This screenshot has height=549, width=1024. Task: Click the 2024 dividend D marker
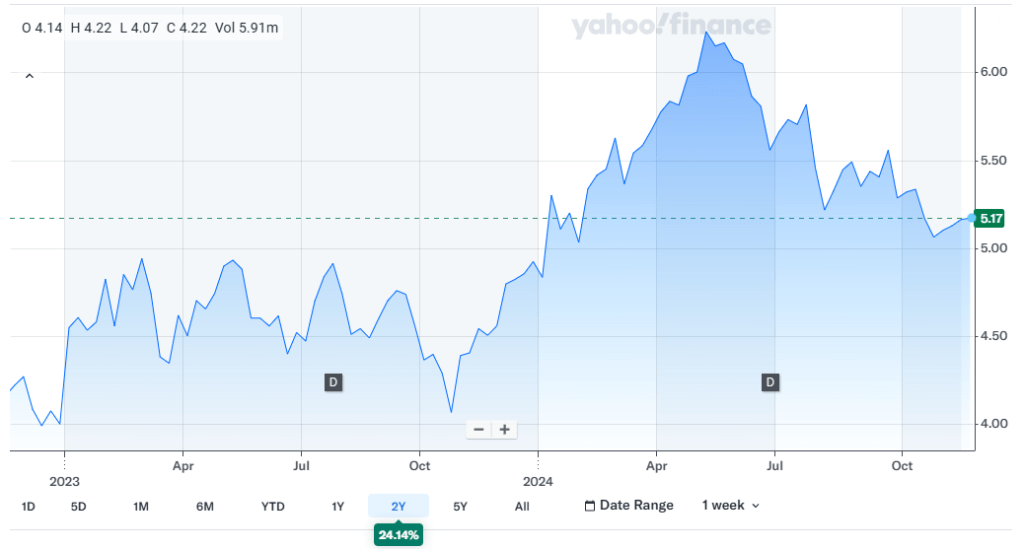(x=770, y=381)
